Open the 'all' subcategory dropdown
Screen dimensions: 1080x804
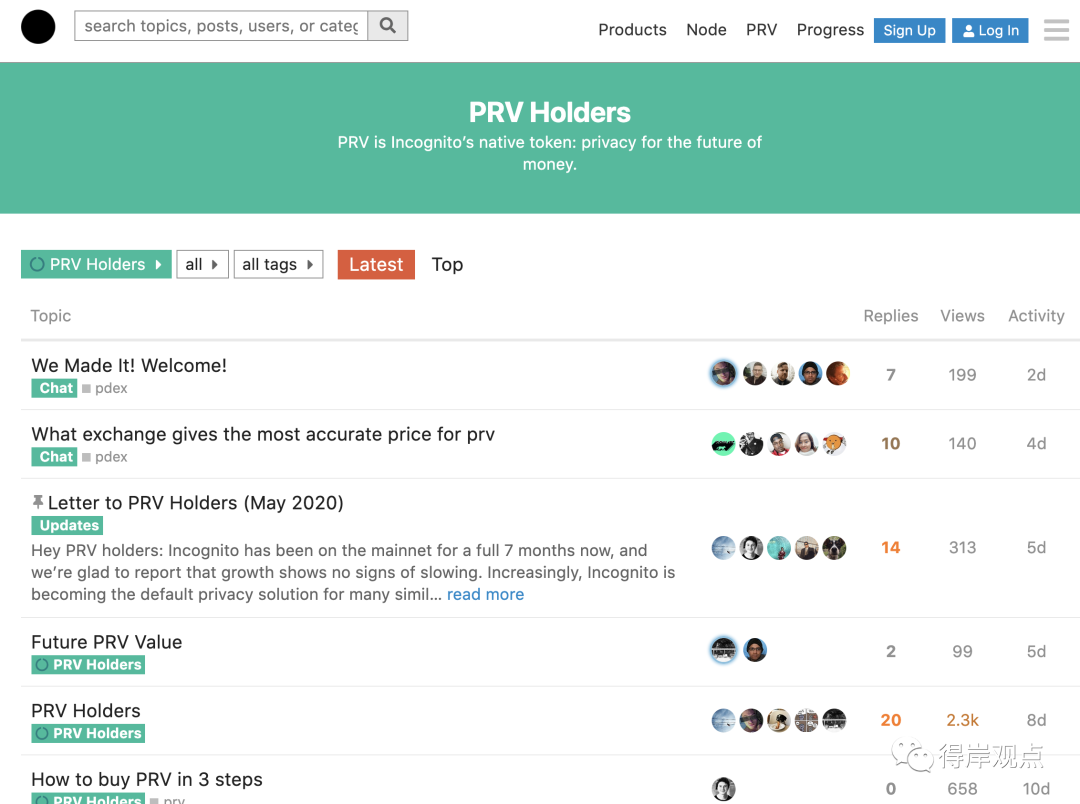pos(202,265)
